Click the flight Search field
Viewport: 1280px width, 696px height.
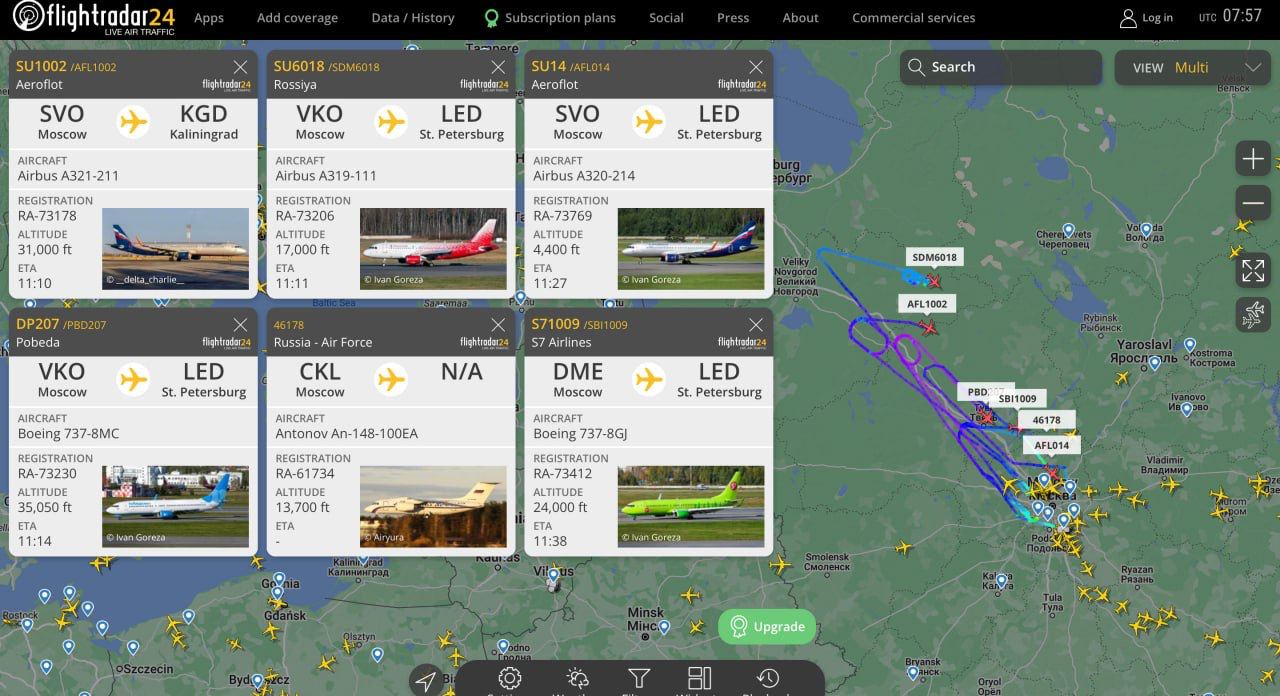click(1000, 67)
